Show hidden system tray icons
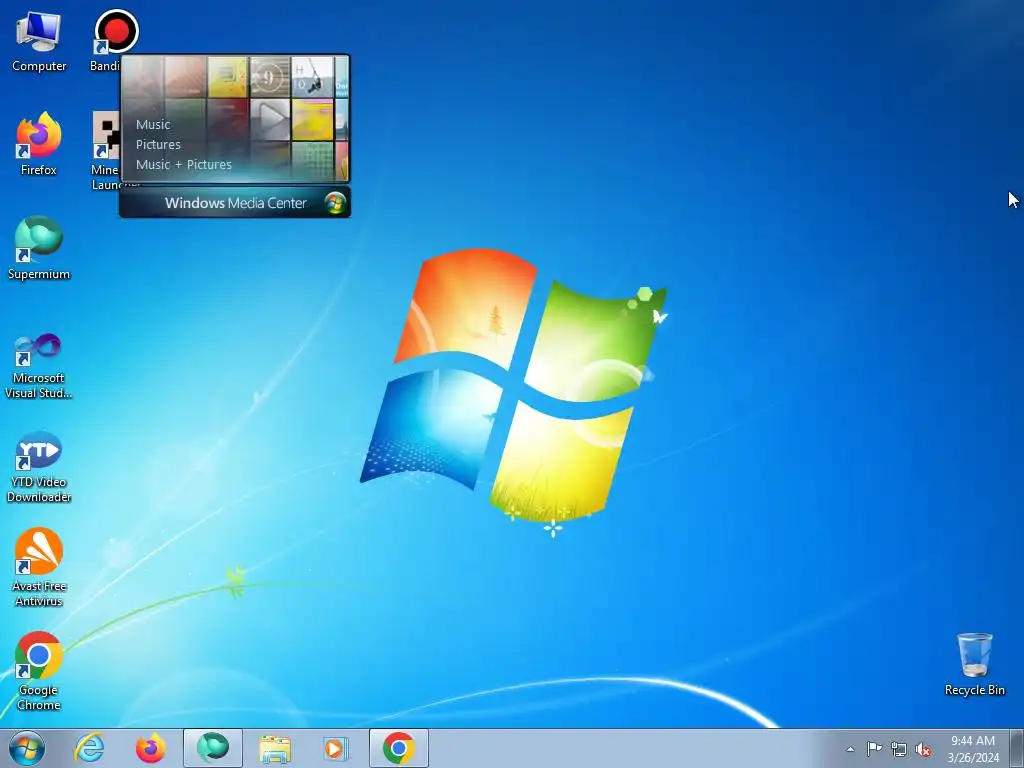The image size is (1024, 768). click(x=850, y=749)
